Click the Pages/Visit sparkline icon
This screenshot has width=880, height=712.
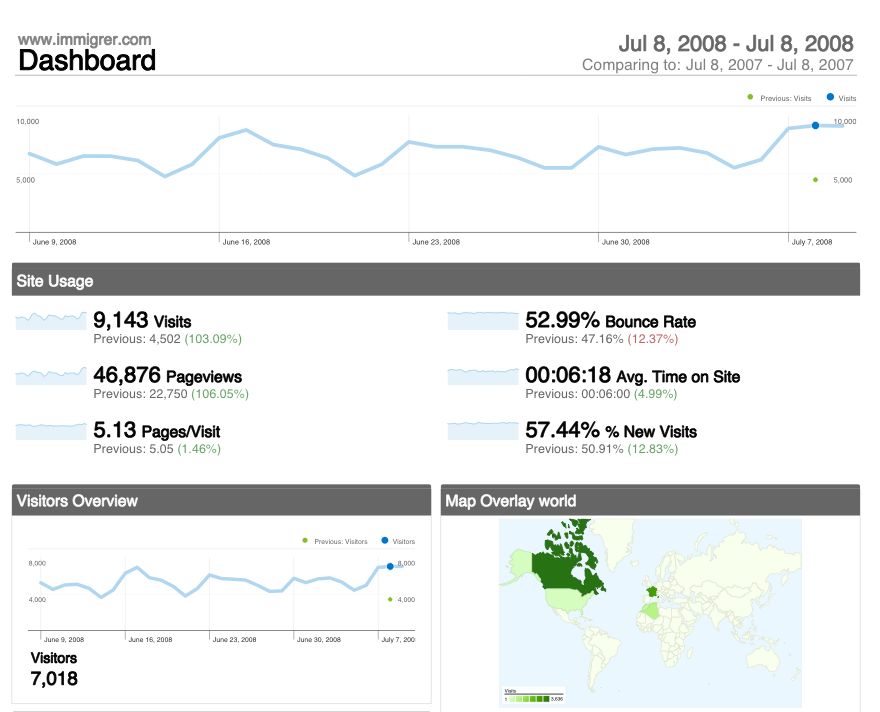click(50, 431)
